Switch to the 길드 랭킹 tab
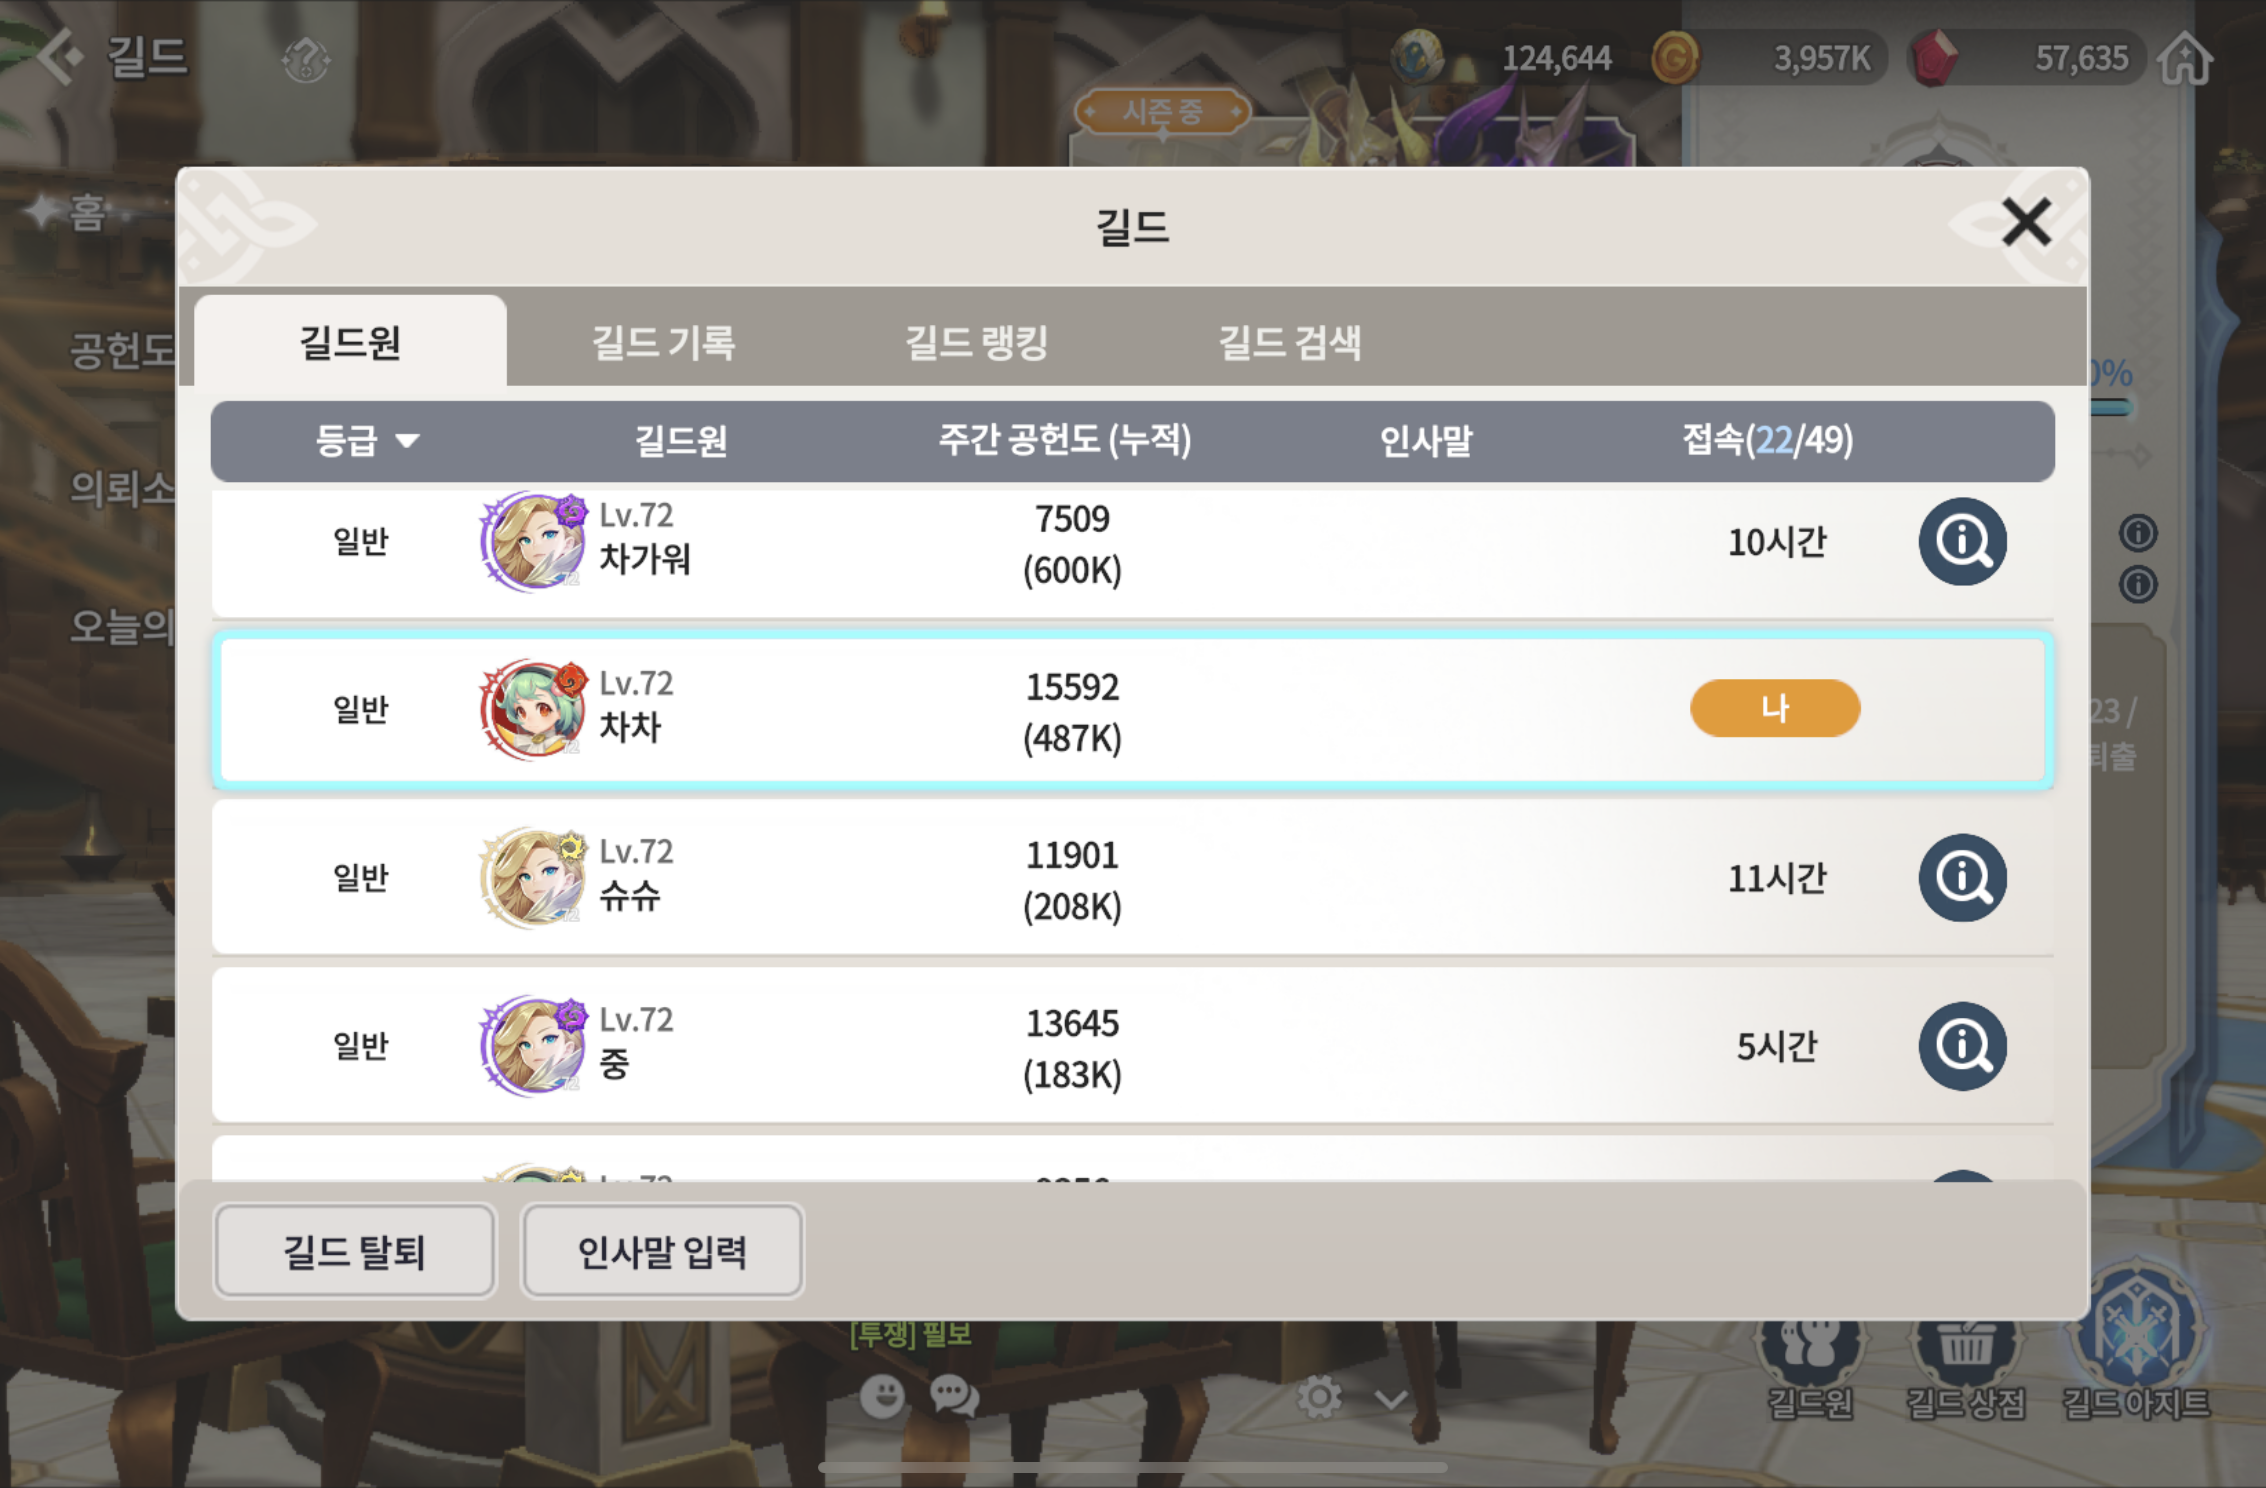2266x1488 pixels. (976, 342)
